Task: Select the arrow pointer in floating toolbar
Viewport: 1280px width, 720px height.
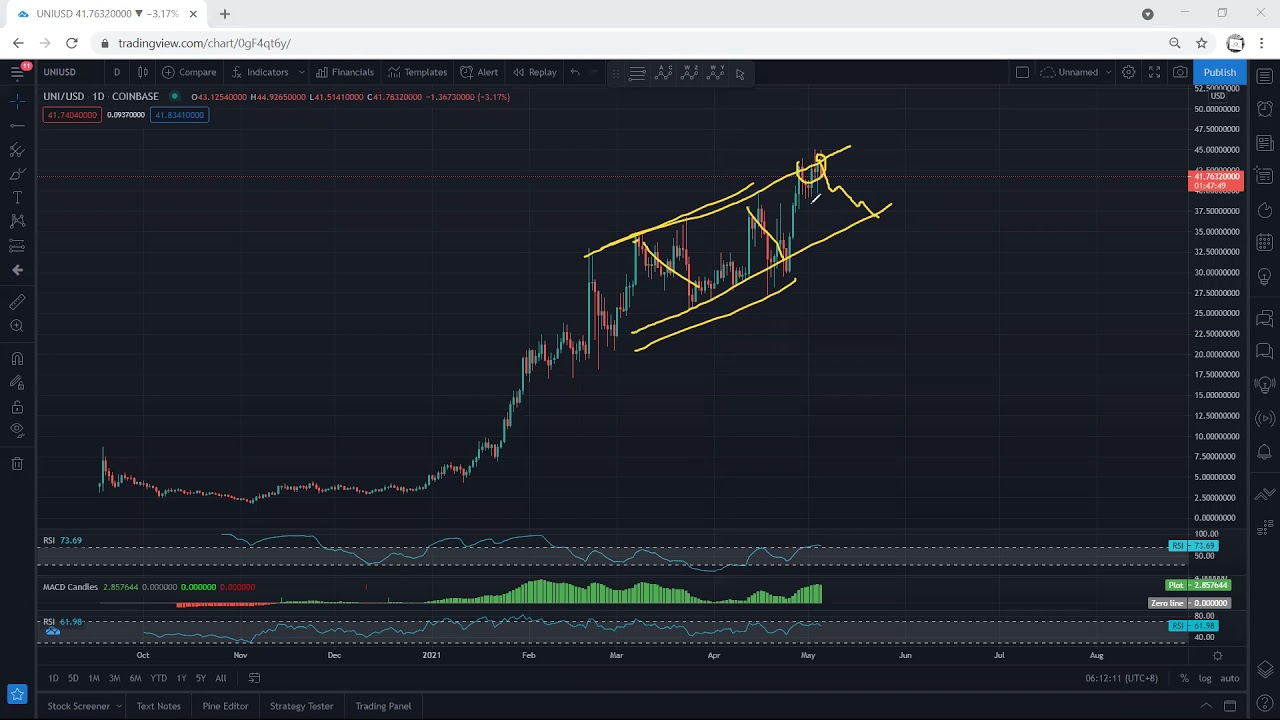Action: (x=740, y=73)
